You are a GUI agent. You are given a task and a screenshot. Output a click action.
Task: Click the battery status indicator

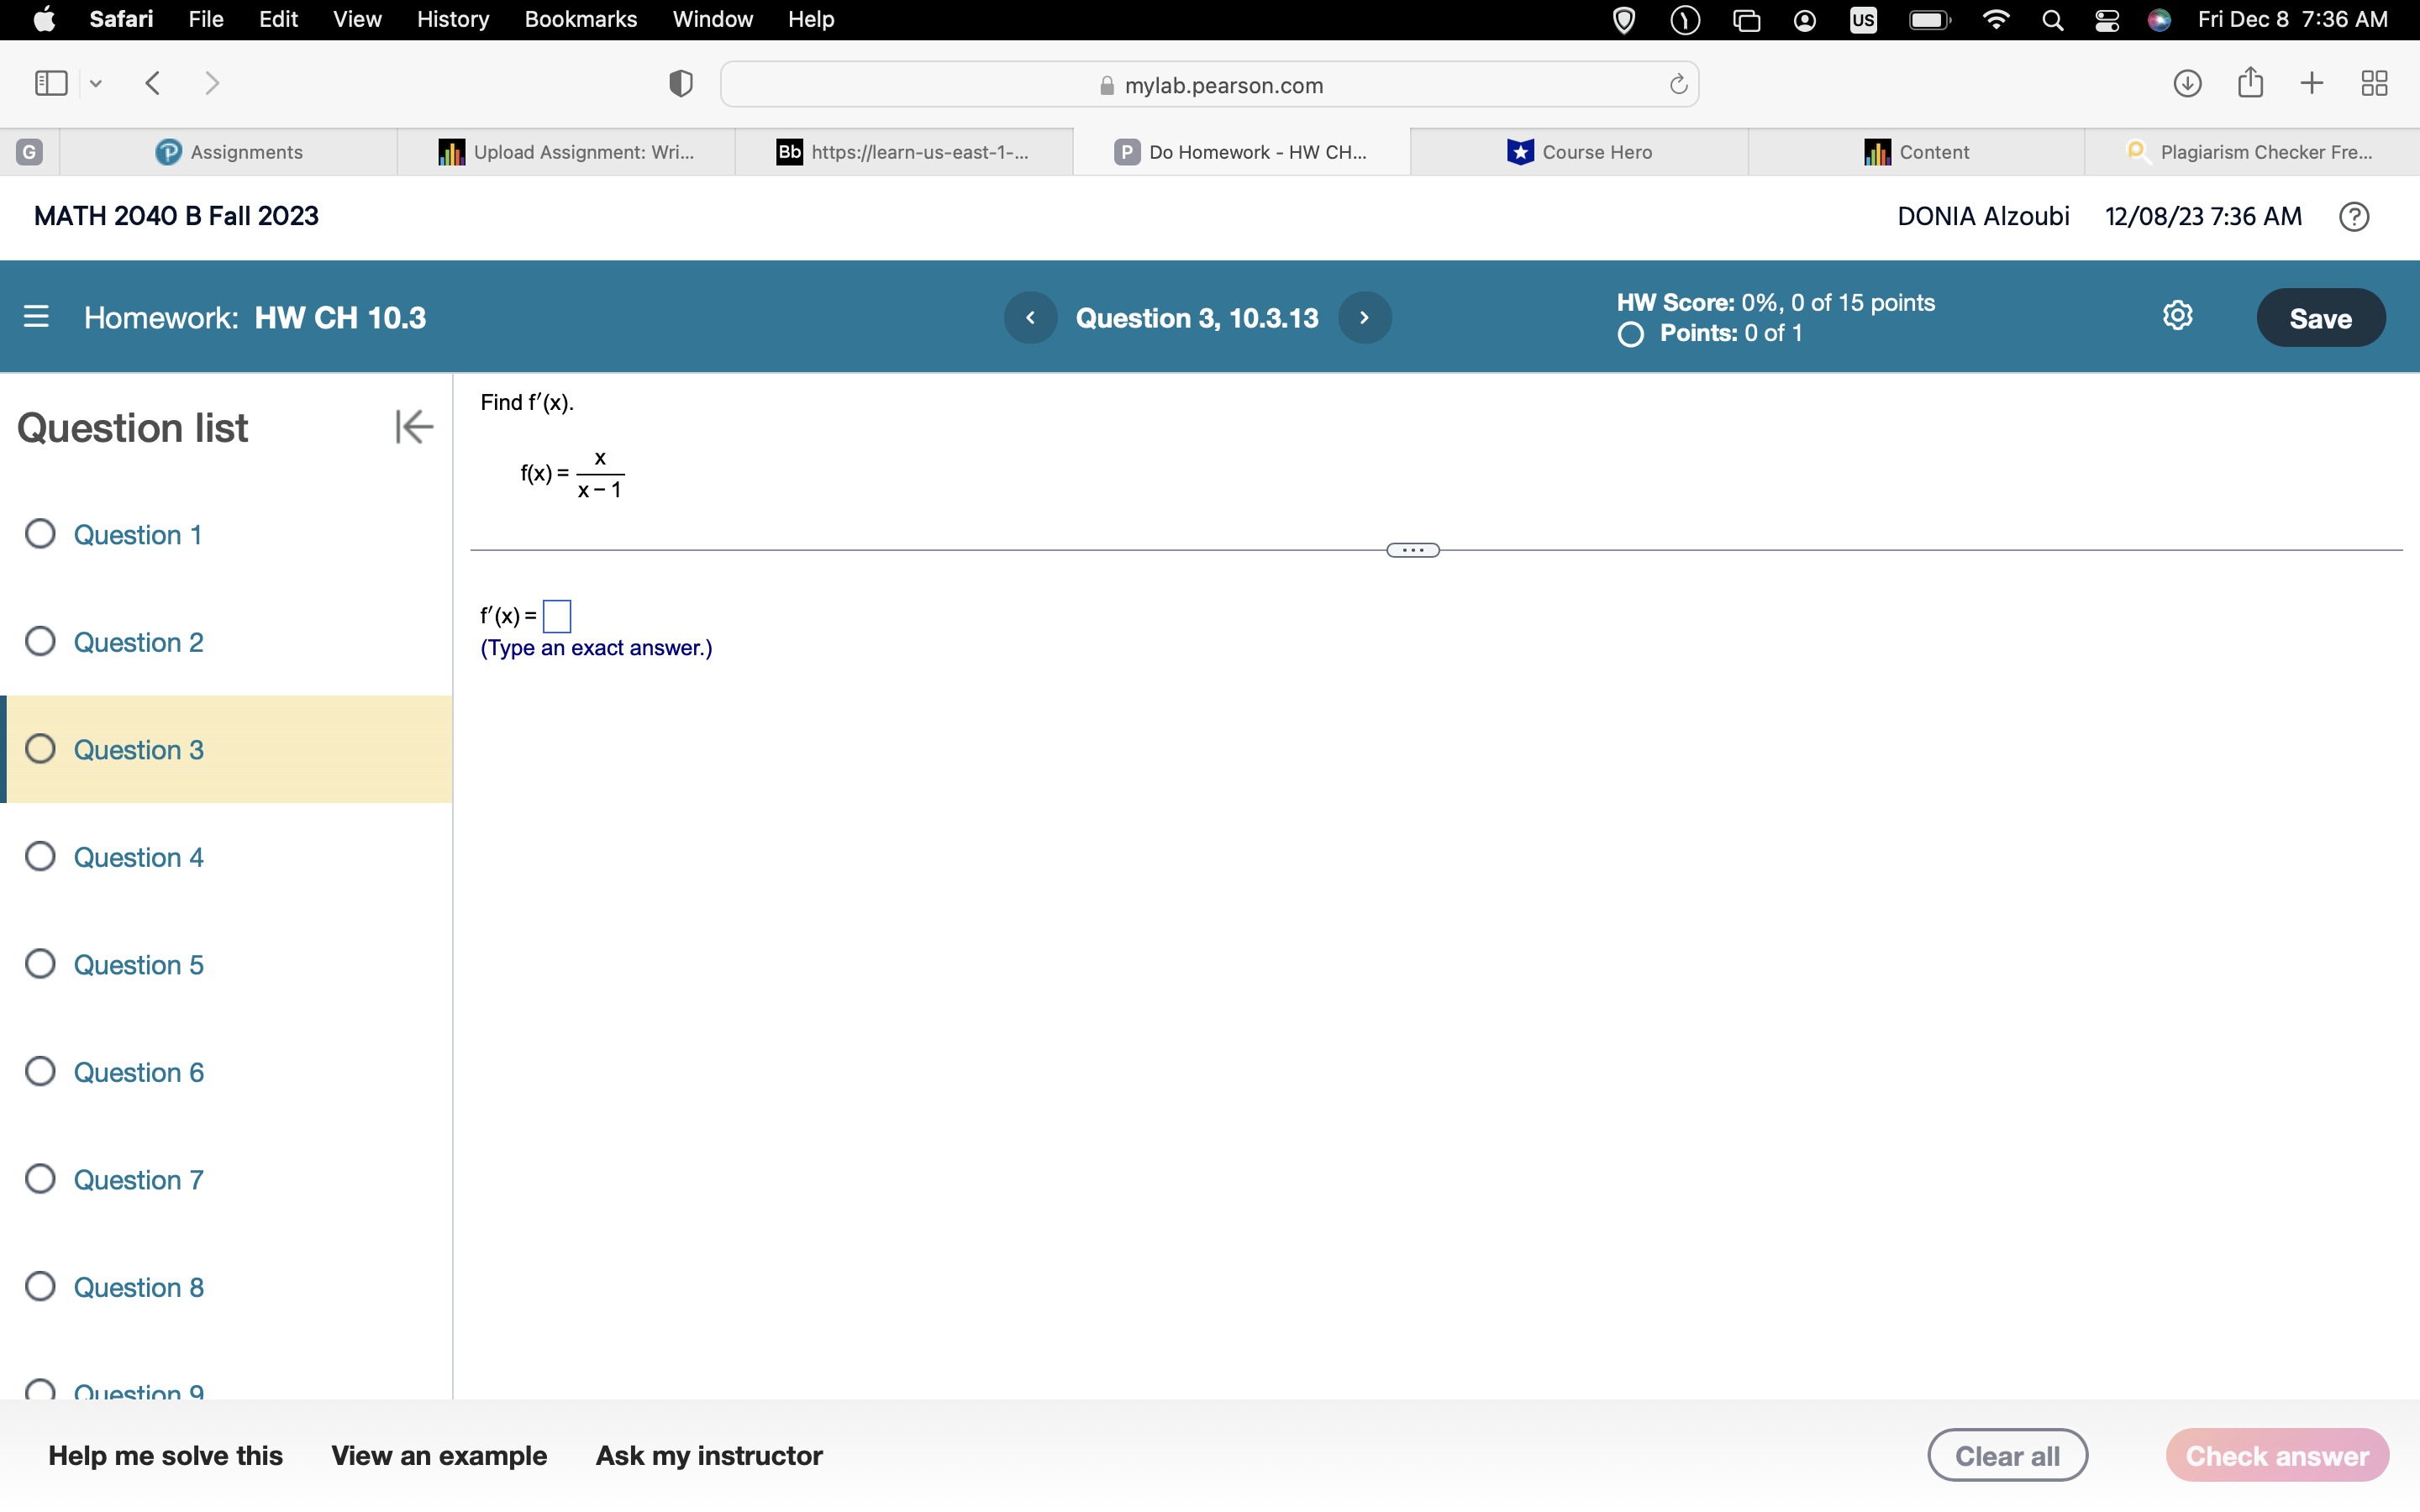coord(1928,19)
